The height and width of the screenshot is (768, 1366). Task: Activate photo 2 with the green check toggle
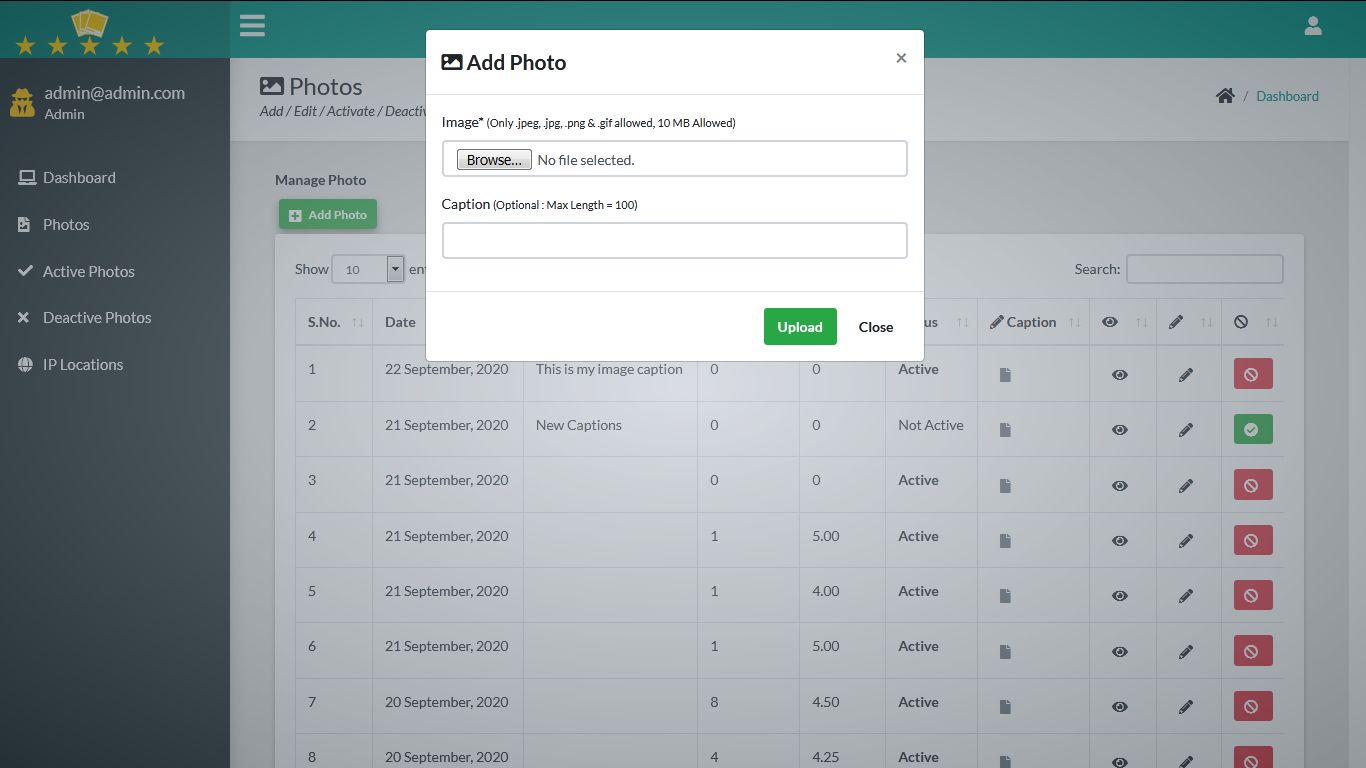tap(1252, 429)
